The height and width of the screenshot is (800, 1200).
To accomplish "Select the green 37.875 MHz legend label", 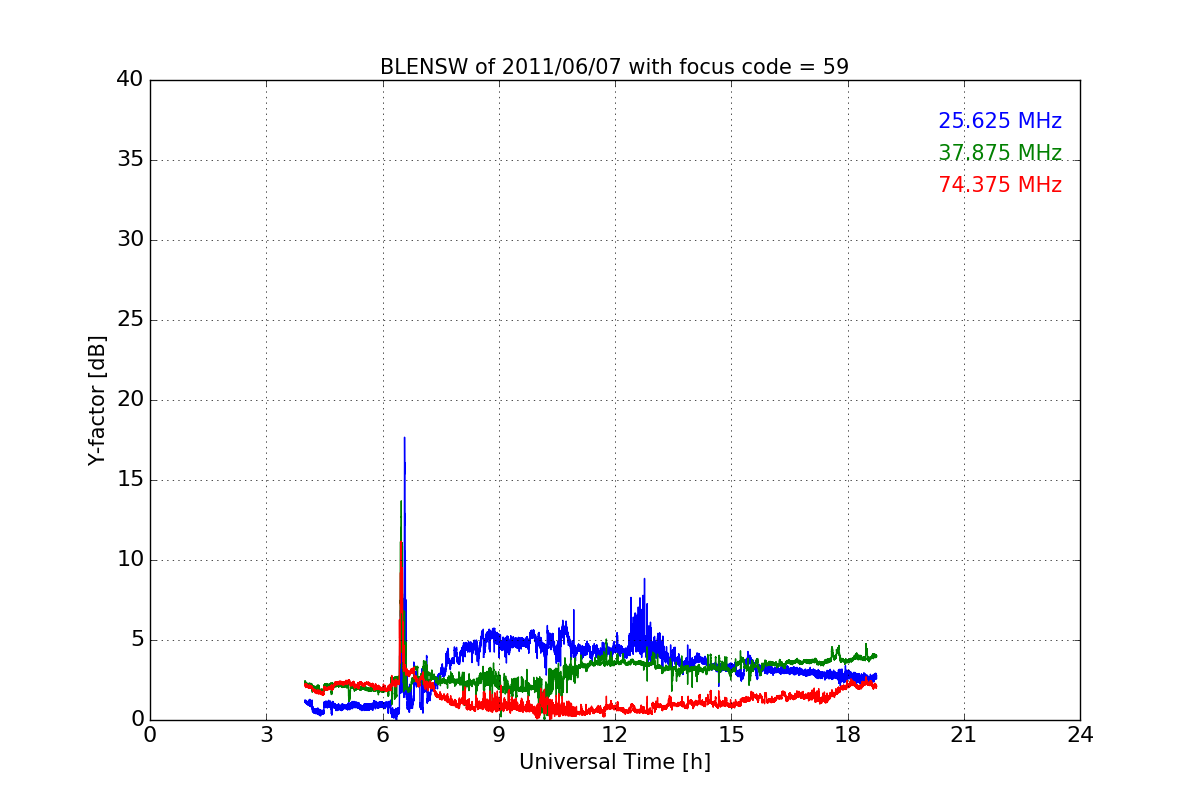I will 1000,153.
